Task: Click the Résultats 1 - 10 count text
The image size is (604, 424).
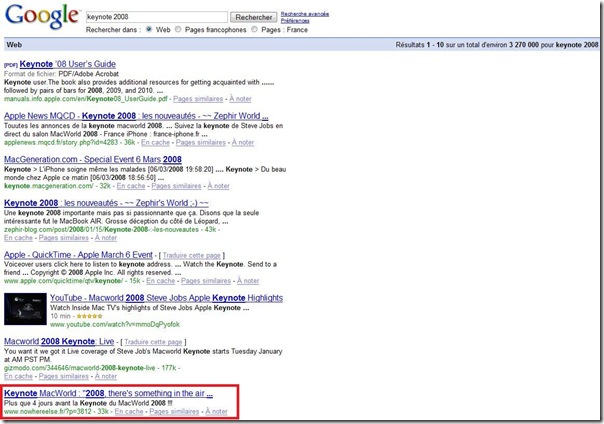Action: (497, 45)
